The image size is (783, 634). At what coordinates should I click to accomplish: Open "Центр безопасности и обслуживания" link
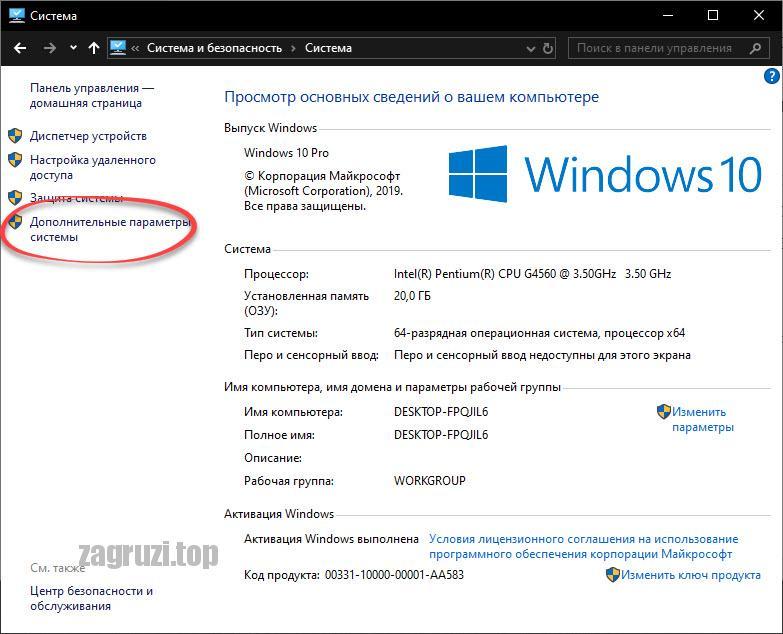[91, 598]
